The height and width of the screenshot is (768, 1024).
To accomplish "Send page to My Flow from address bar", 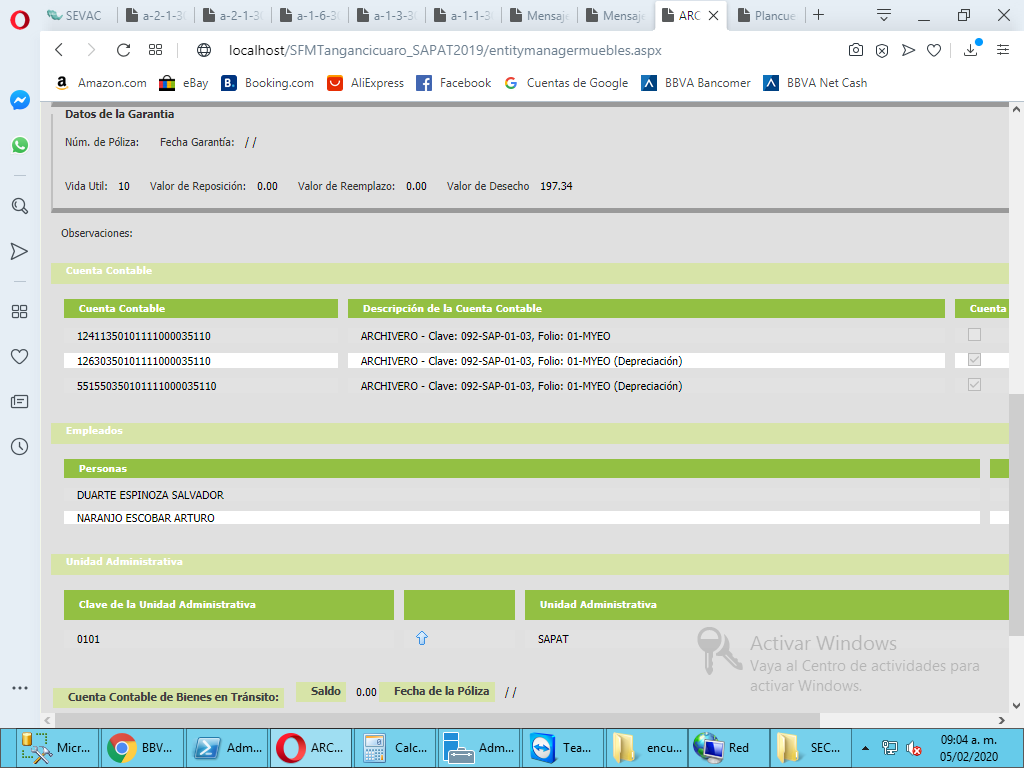I will [x=908, y=50].
